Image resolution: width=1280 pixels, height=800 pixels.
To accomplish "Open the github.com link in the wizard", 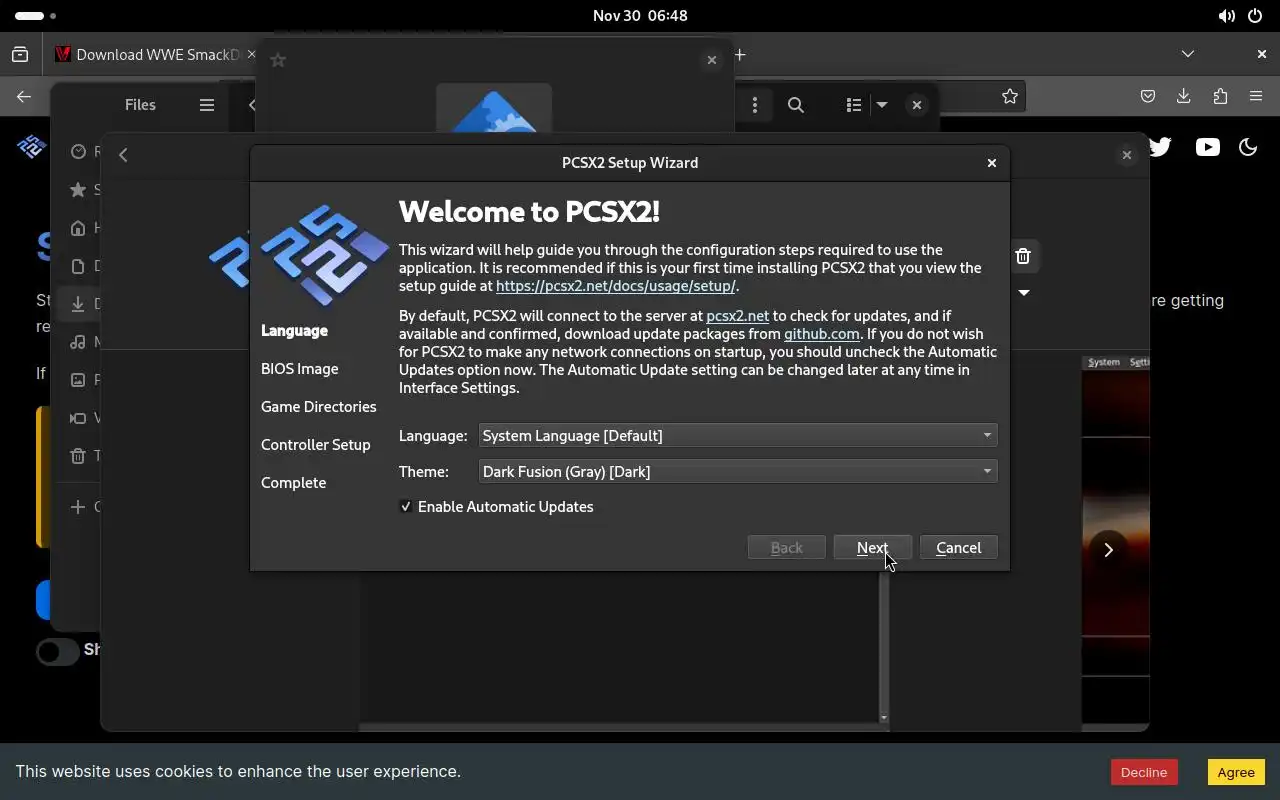I will [x=821, y=334].
